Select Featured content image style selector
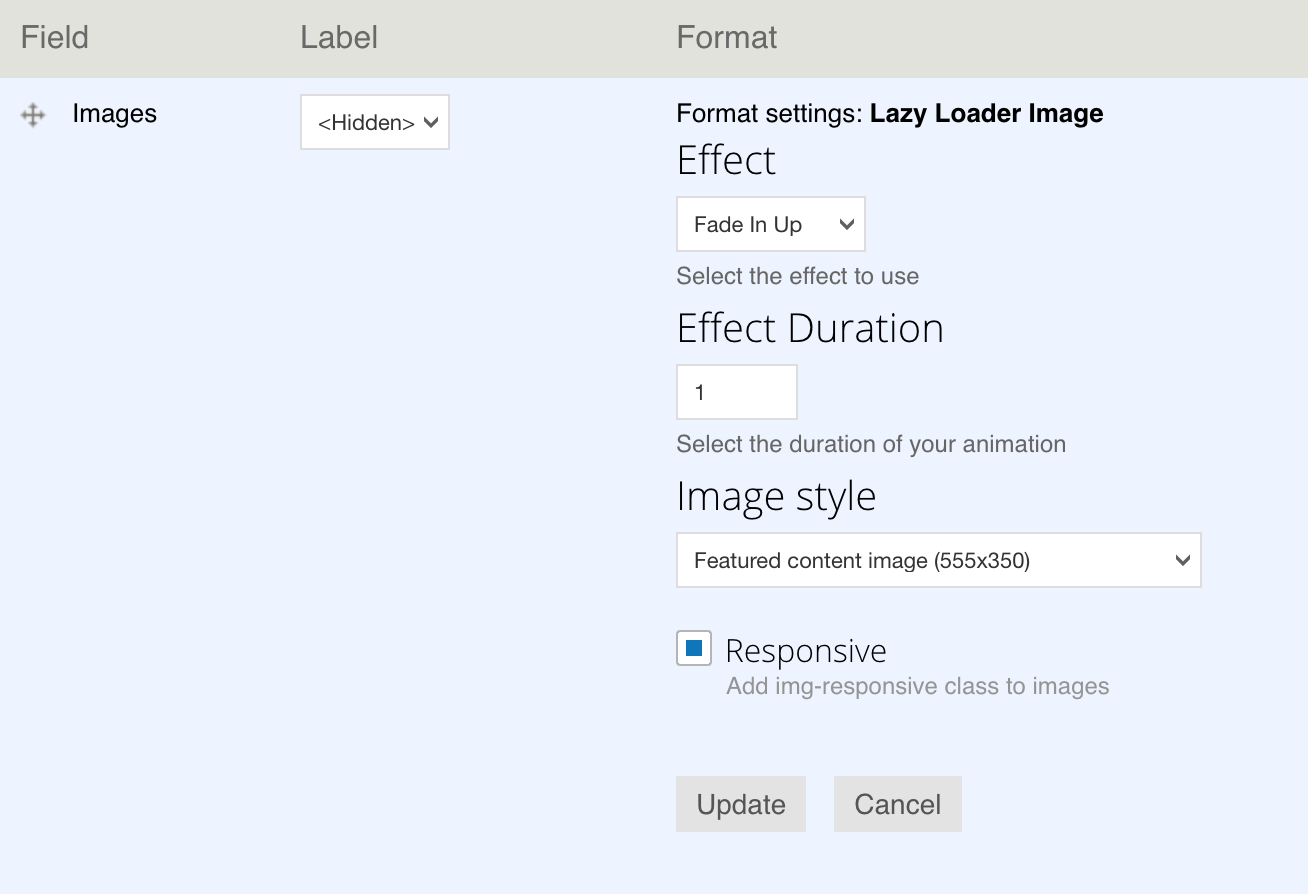 (938, 560)
